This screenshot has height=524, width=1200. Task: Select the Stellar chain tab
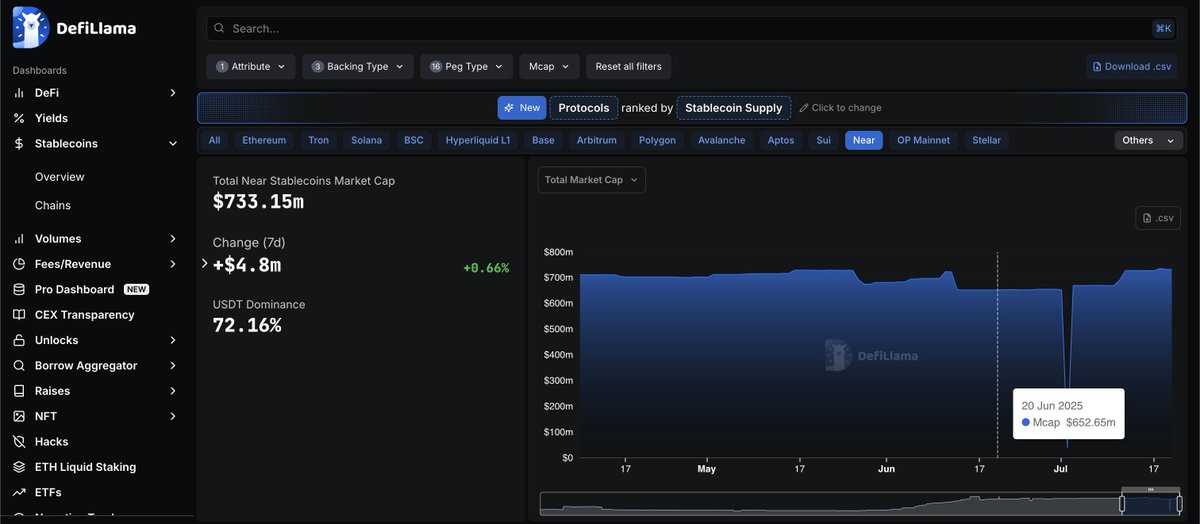986,140
